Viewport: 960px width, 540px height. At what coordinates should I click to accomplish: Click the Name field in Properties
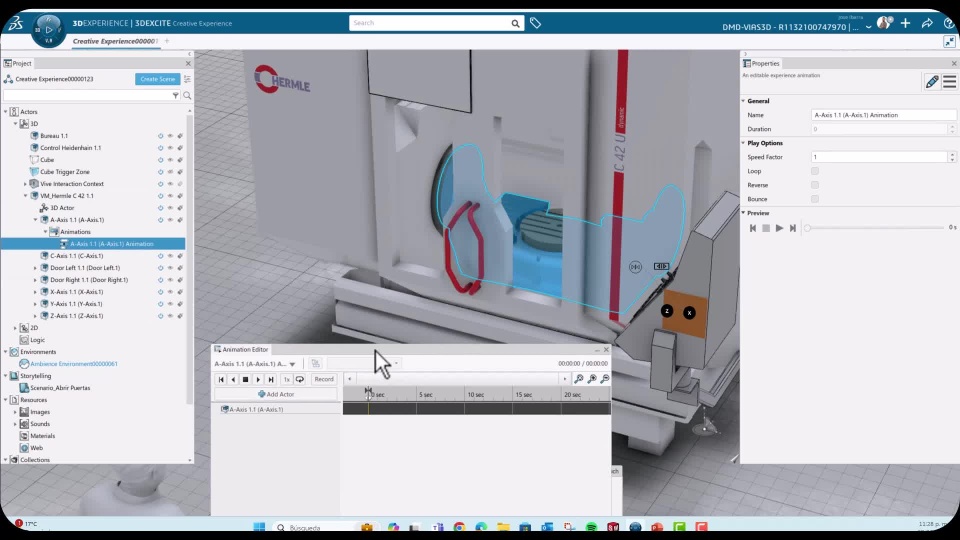pos(883,115)
